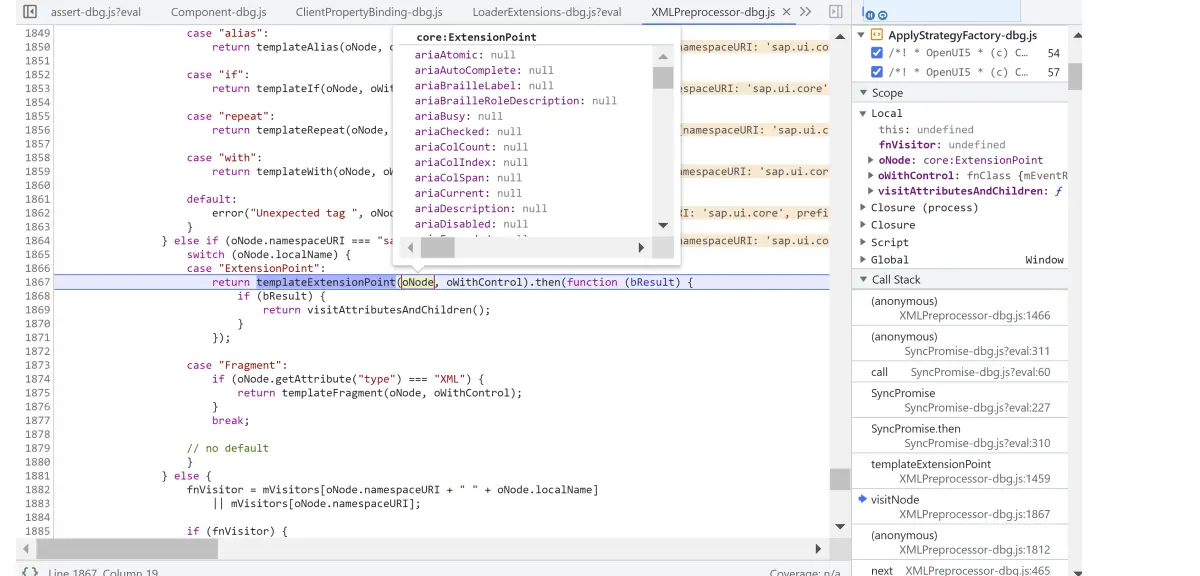Toggle the file navigator sidebar icon
The height and width of the screenshot is (576, 1200).
pyautogui.click(x=30, y=12)
